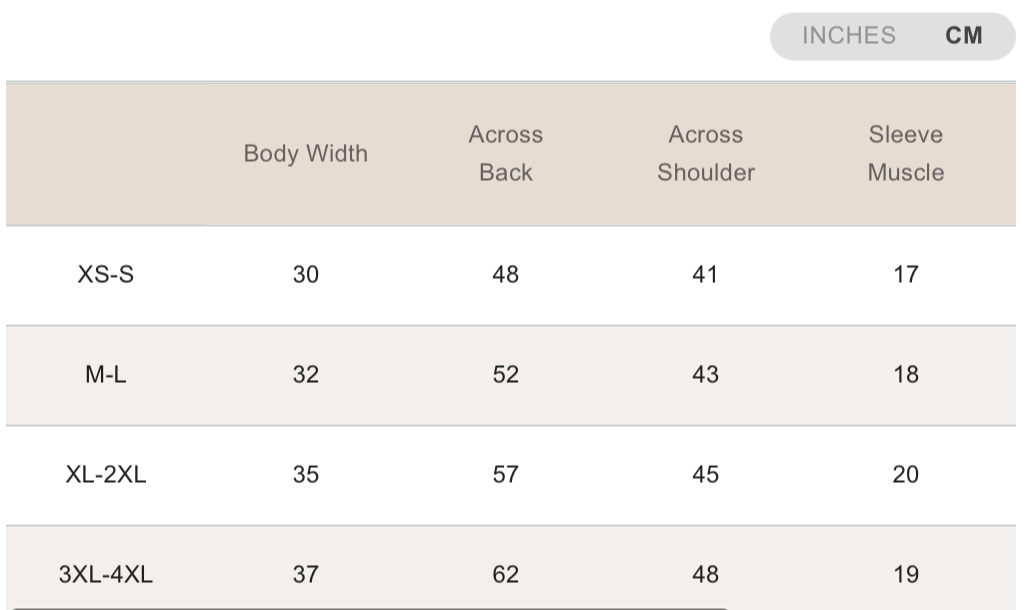This screenshot has width=1032, height=610.
Task: Switch units to INCHES
Action: point(848,36)
